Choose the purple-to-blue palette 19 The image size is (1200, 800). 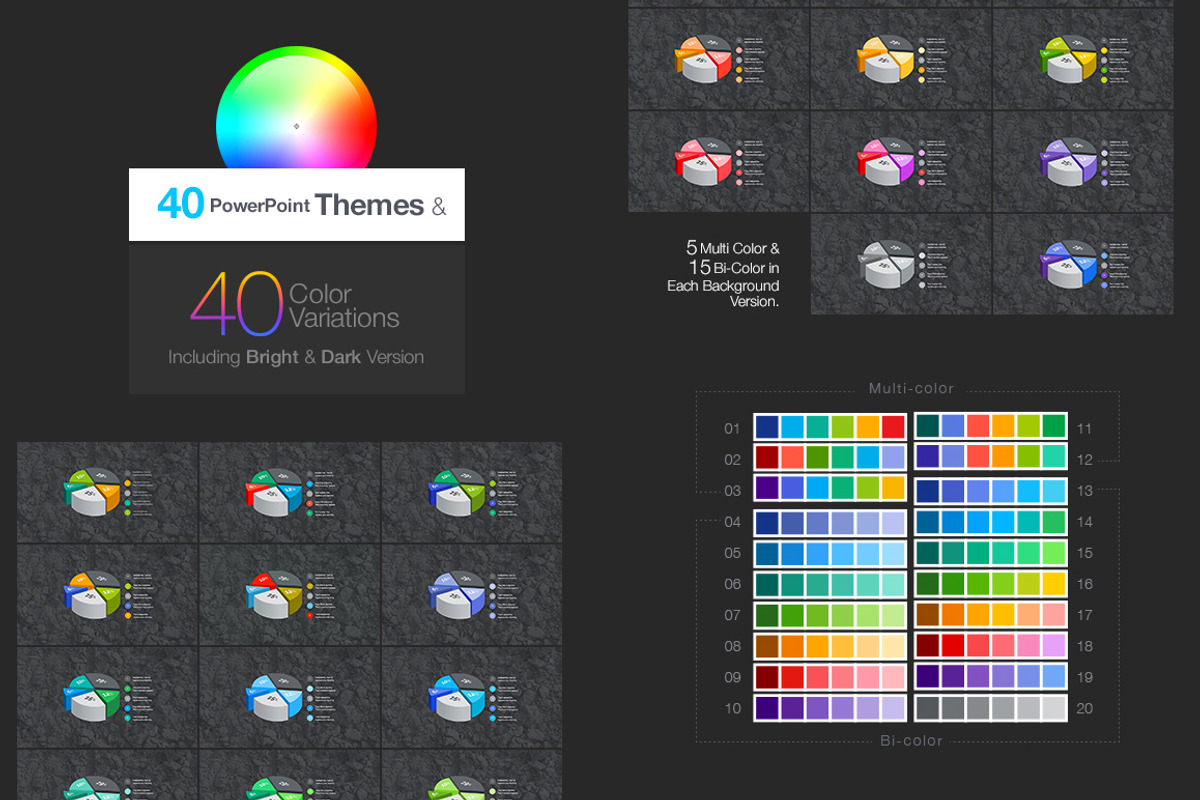991,677
